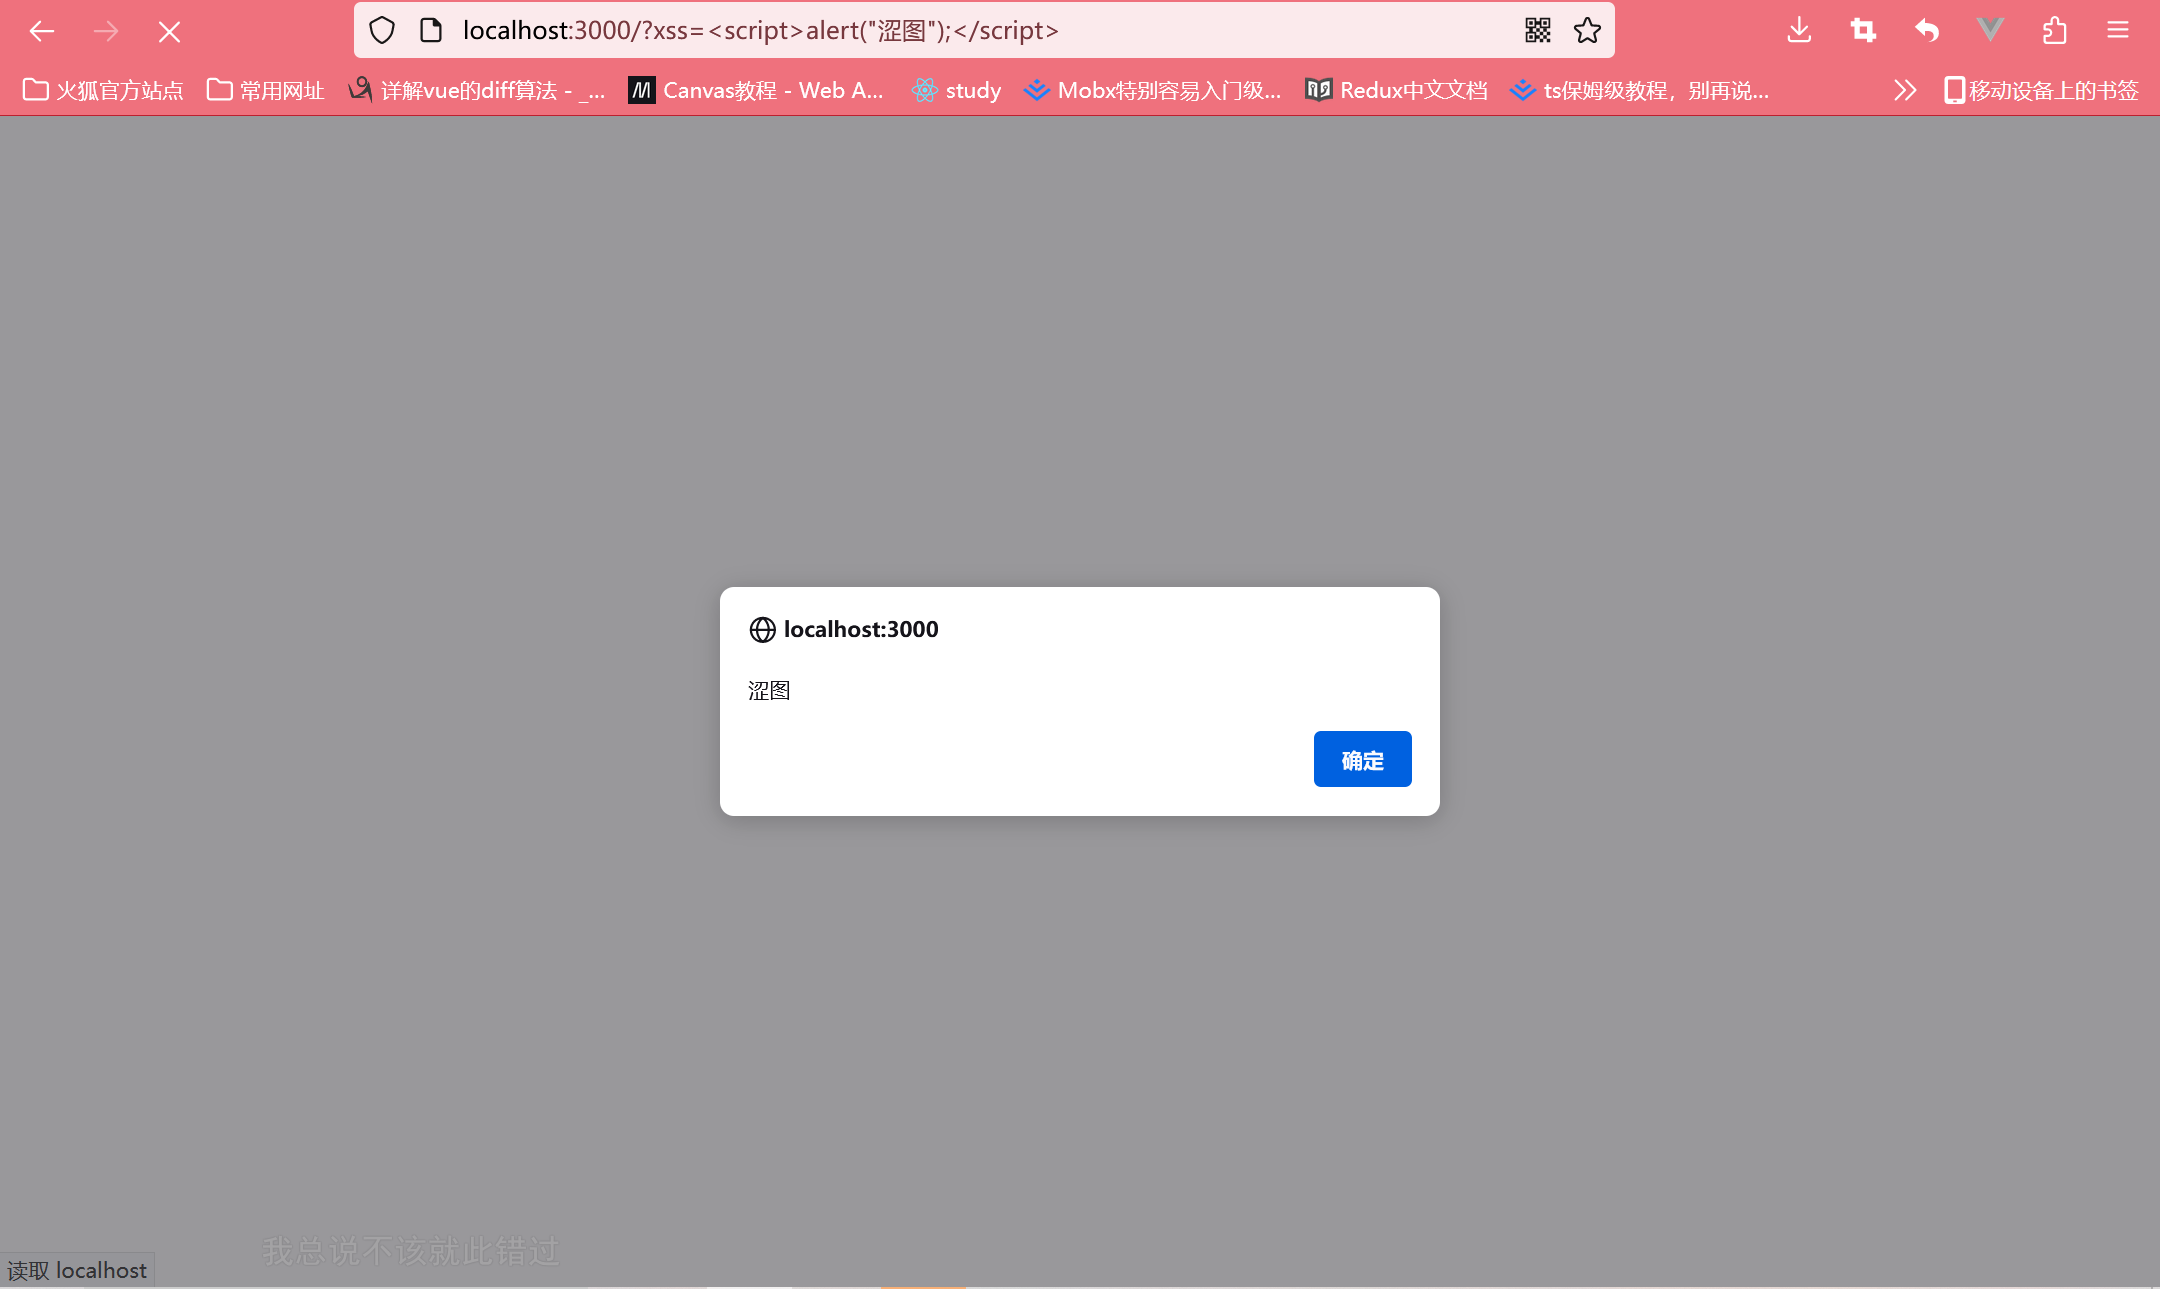
Task: Open the Canvas教程 bookmark
Action: click(x=756, y=90)
